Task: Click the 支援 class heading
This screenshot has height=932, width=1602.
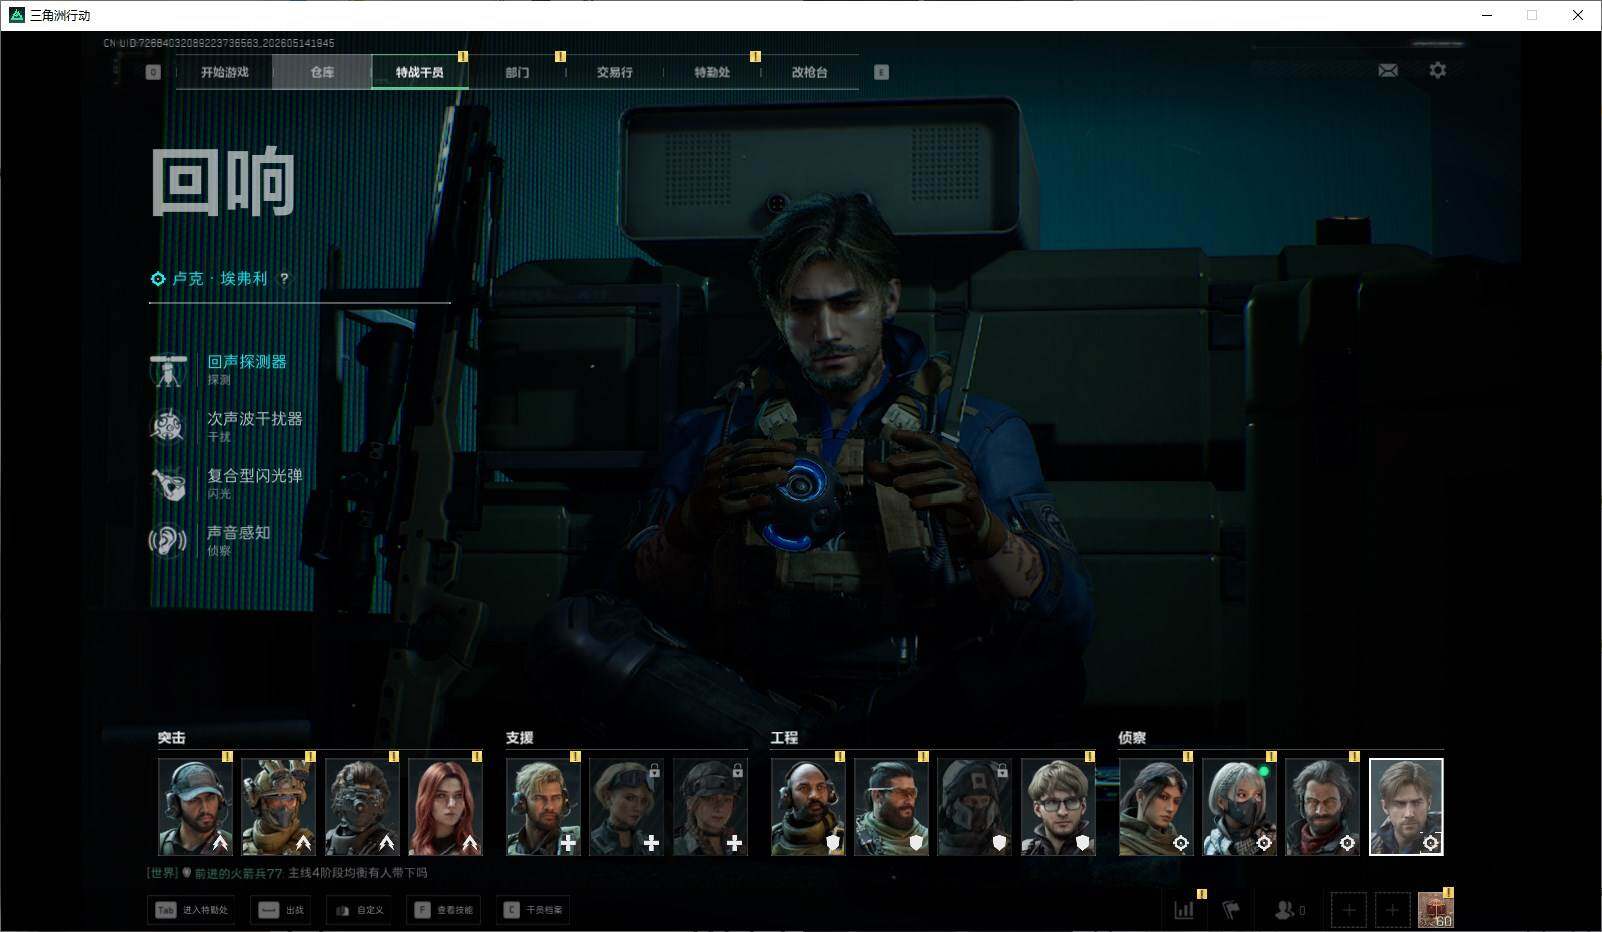Action: pyautogui.click(x=520, y=738)
